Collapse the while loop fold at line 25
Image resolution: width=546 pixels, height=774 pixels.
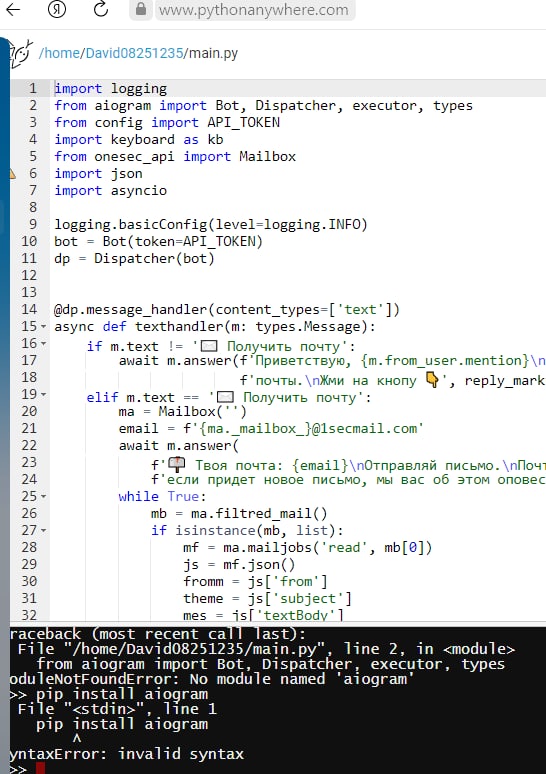(x=43, y=497)
